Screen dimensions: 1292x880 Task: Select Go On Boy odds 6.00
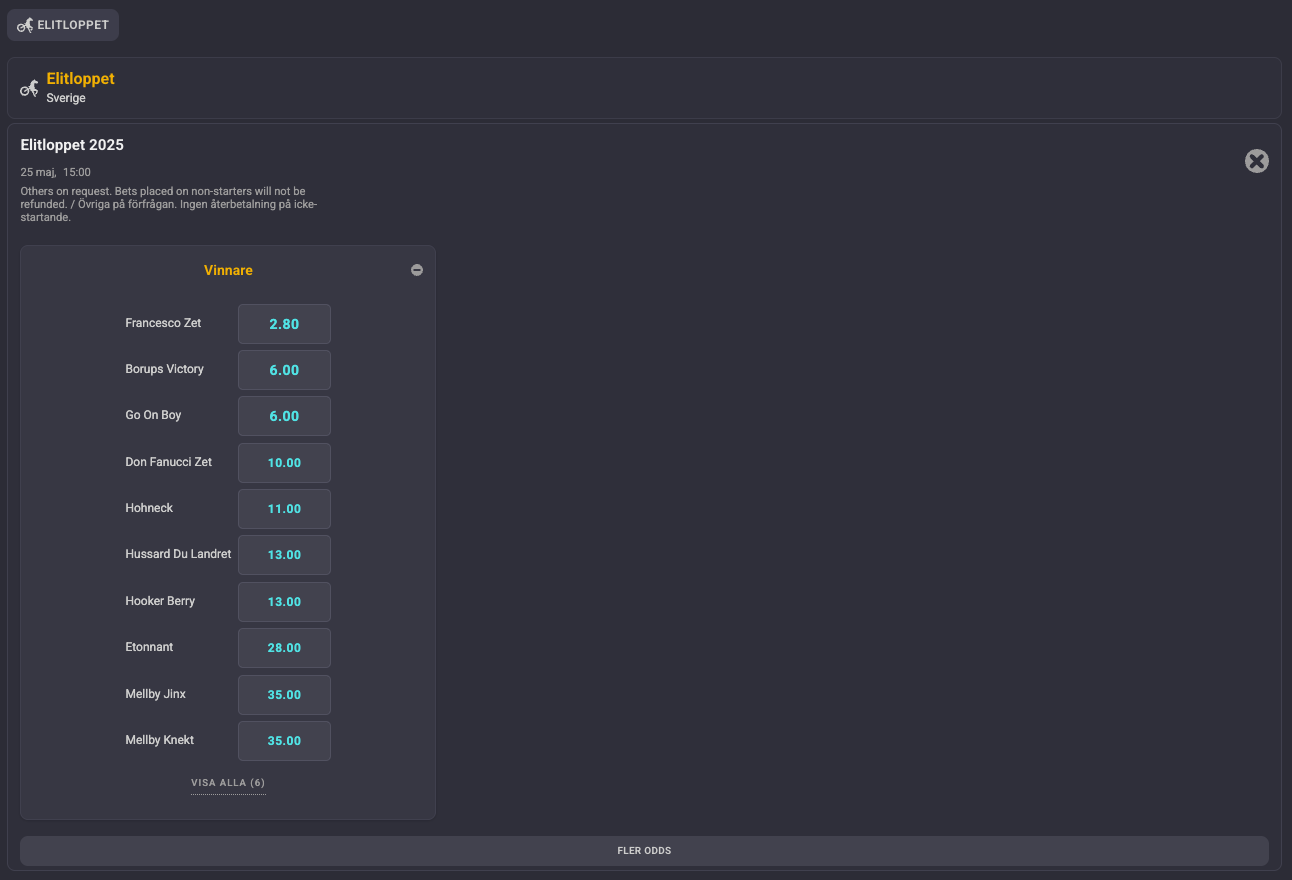point(284,416)
